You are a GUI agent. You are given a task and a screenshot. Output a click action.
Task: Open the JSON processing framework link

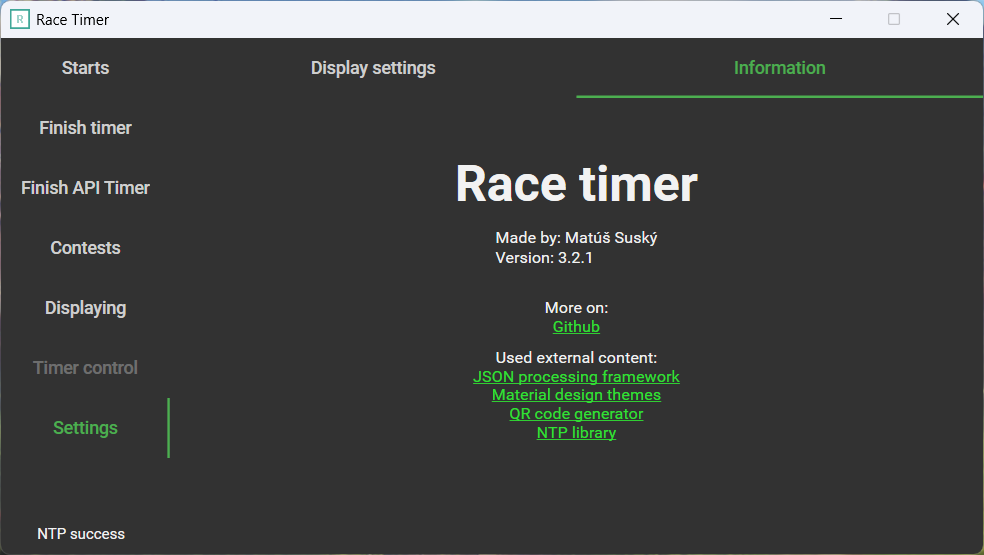click(576, 377)
